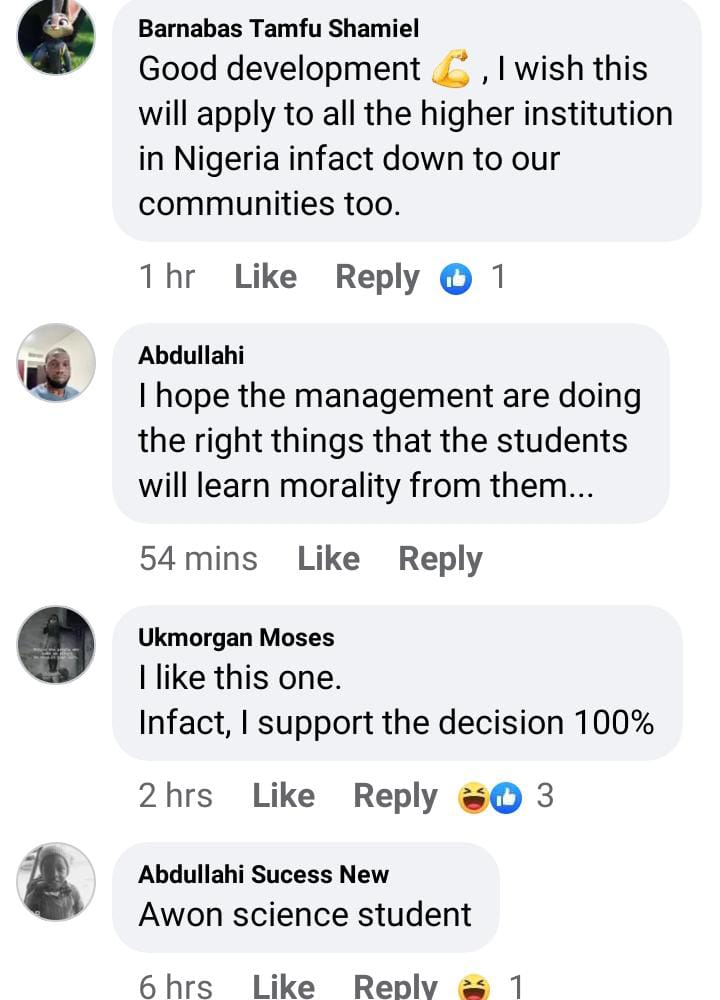Click the haha reaction icon on Abdullahi Sucess New's comment
The image size is (720, 1000).
point(473,989)
